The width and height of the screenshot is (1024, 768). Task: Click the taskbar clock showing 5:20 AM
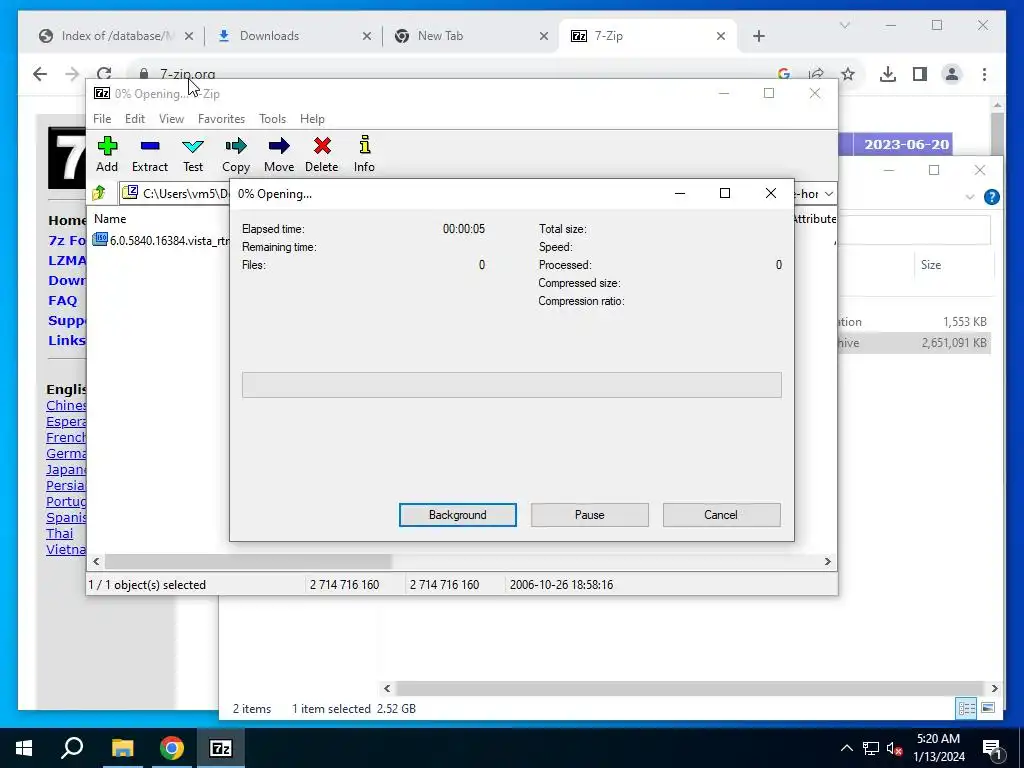pyautogui.click(x=938, y=748)
